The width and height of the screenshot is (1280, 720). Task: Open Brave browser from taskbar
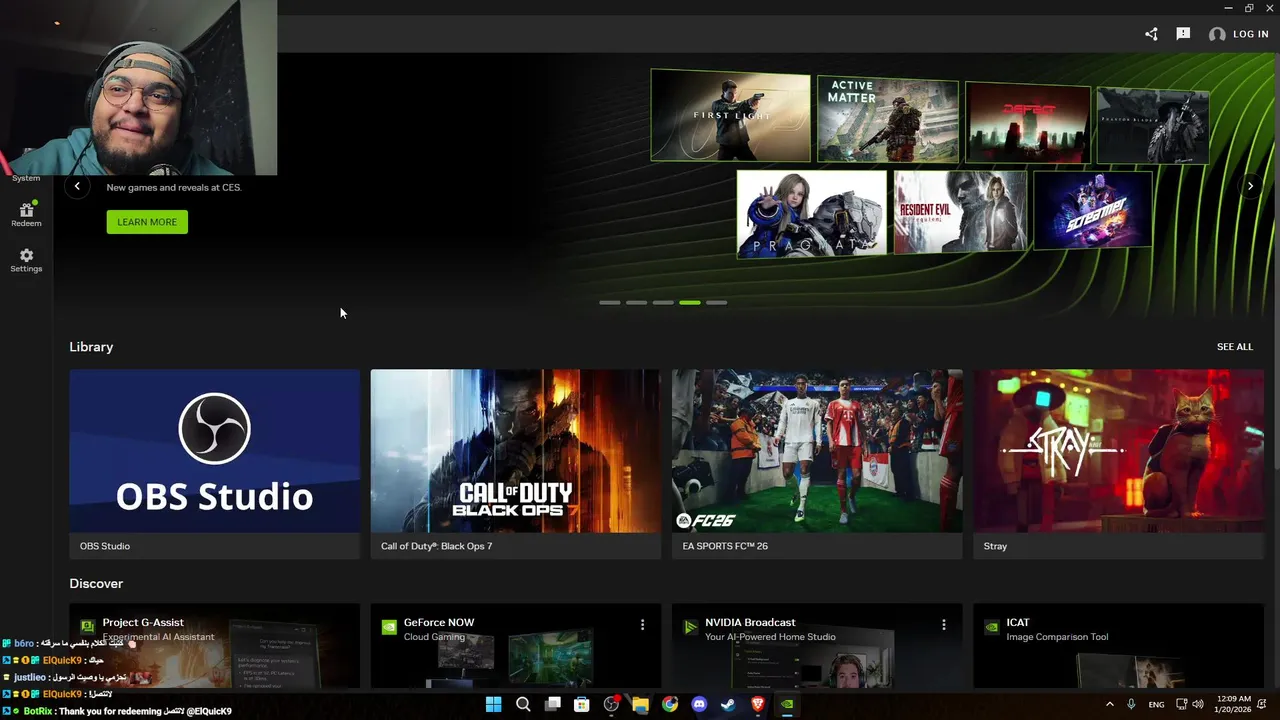758,704
